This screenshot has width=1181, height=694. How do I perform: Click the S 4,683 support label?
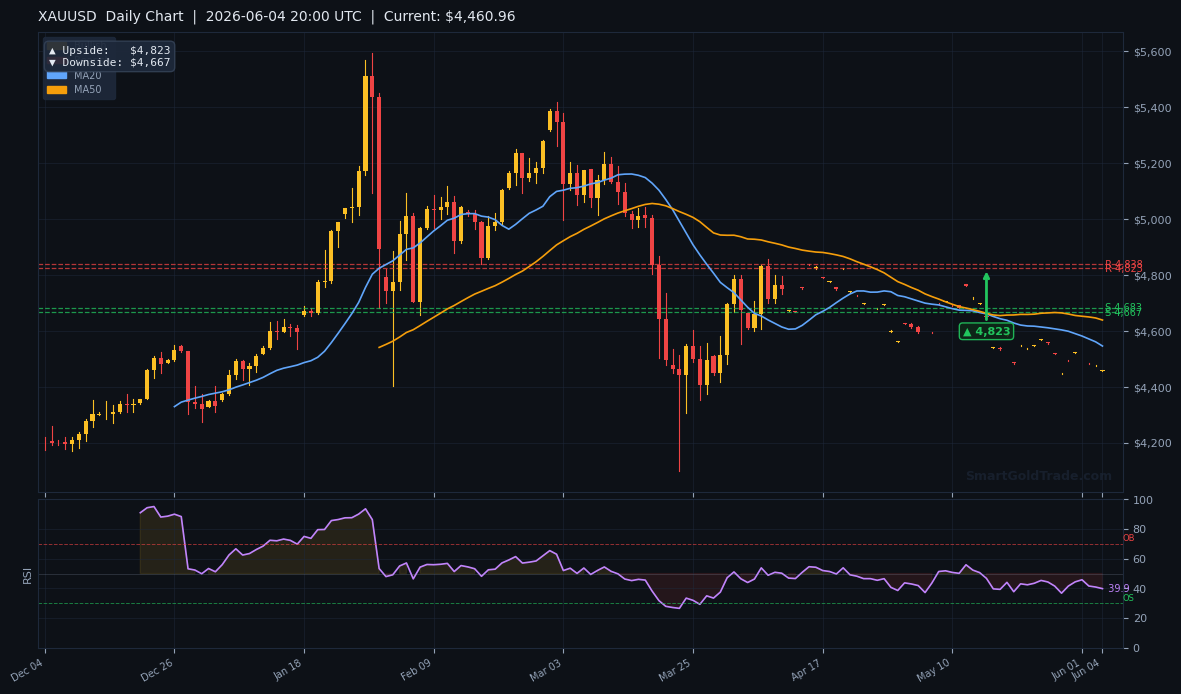(1123, 307)
